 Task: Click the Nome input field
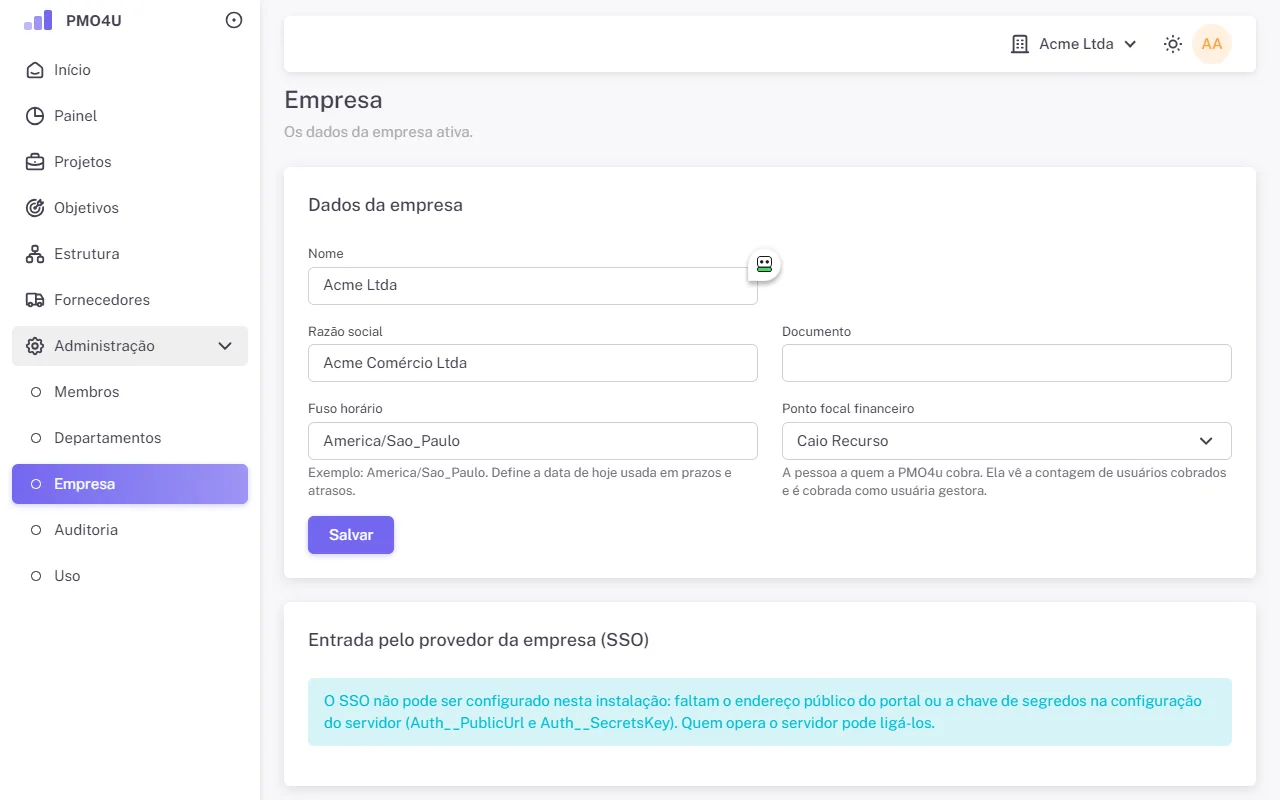[x=533, y=285]
